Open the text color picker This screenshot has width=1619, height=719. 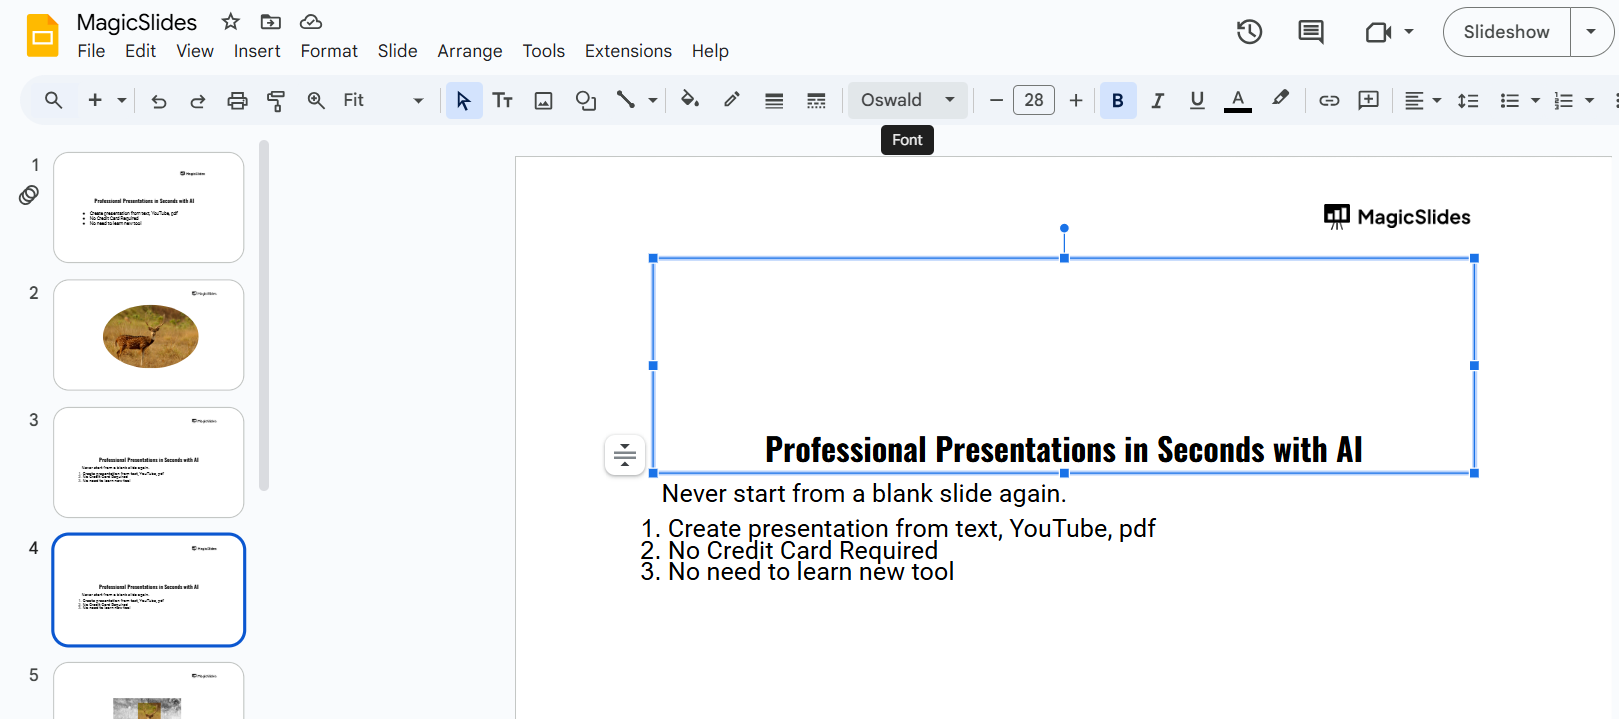pos(1237,100)
